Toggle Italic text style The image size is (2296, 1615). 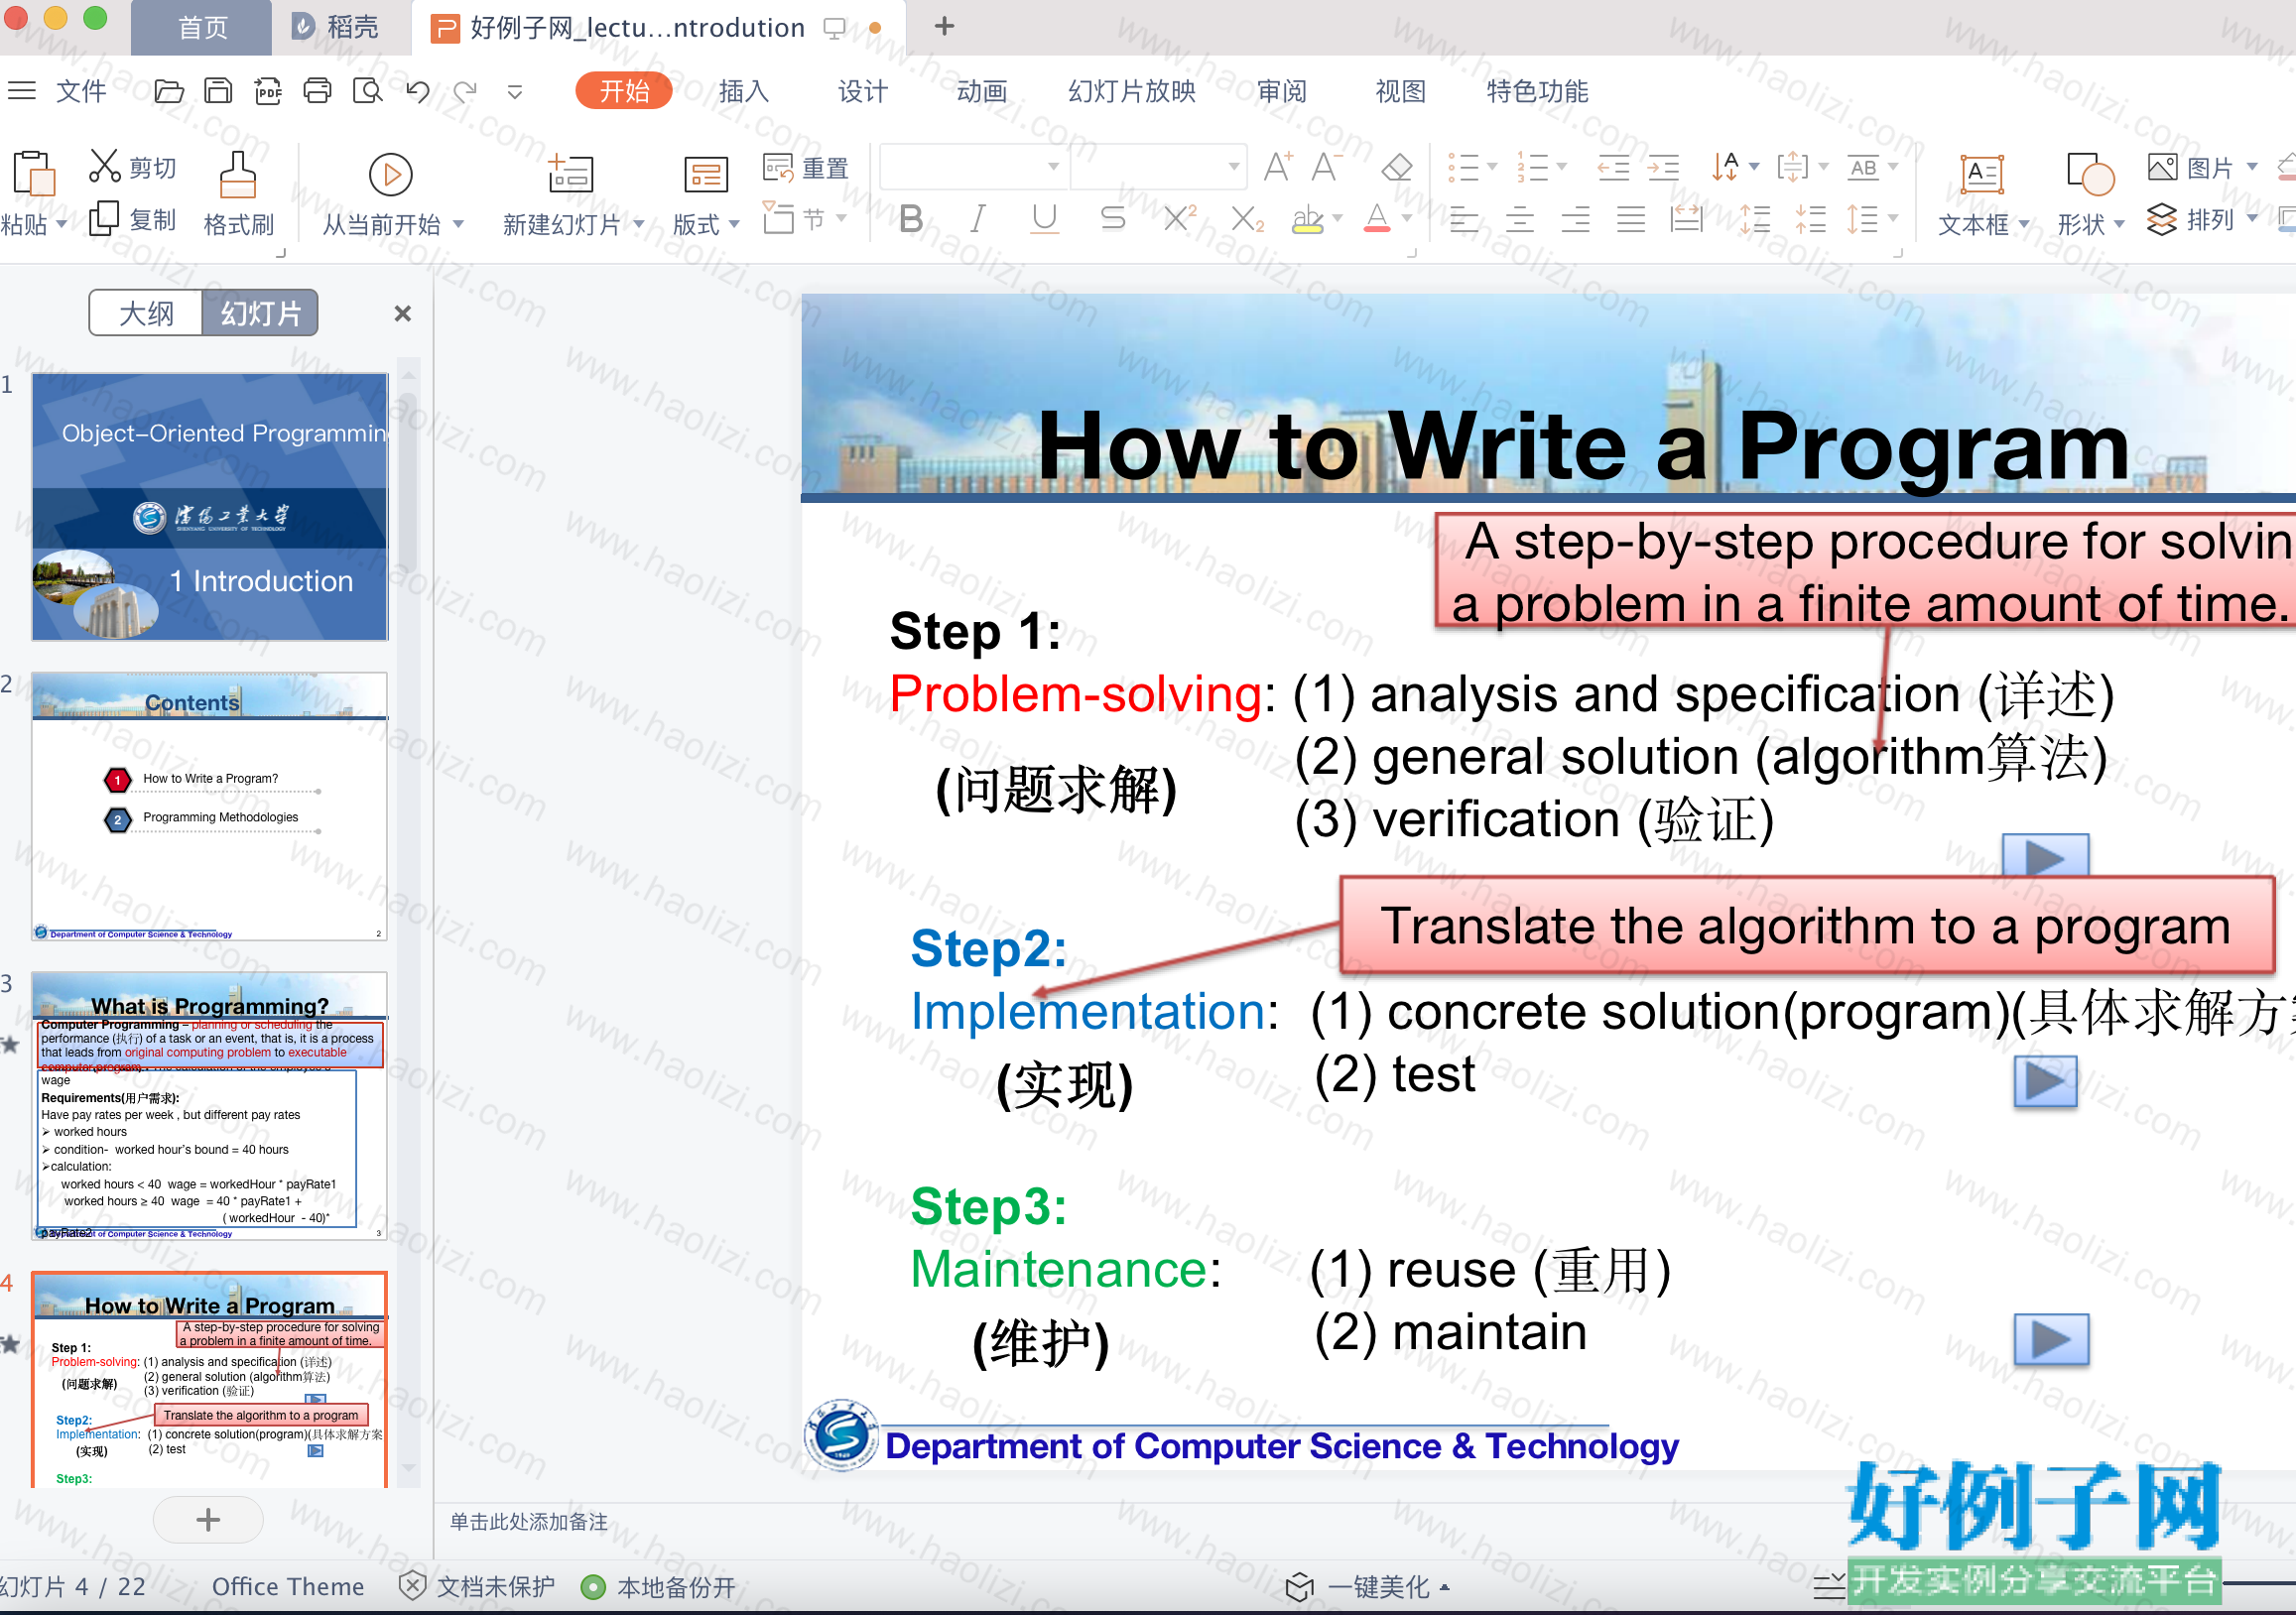pyautogui.click(x=978, y=218)
